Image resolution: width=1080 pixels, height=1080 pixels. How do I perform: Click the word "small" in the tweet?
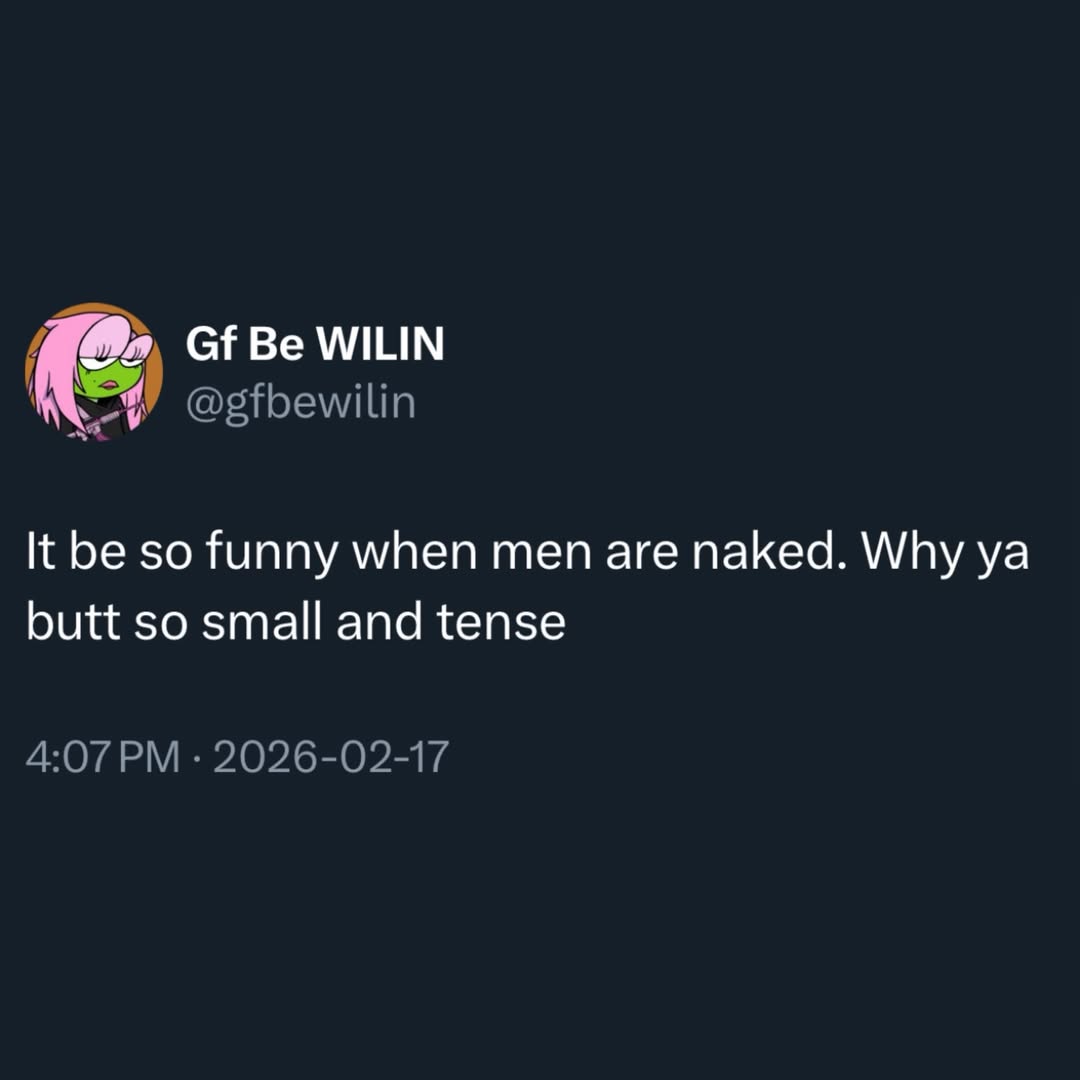click(x=262, y=621)
